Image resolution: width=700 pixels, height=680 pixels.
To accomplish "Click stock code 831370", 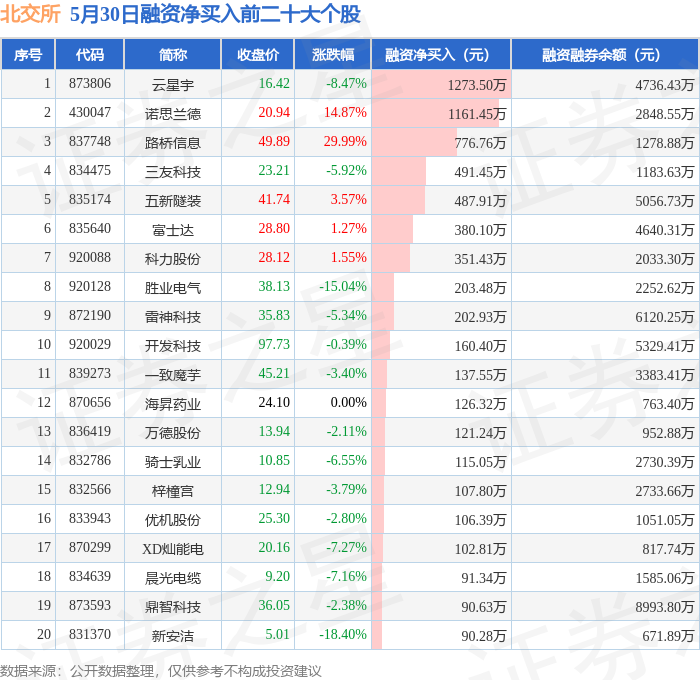I will pyautogui.click(x=90, y=634).
